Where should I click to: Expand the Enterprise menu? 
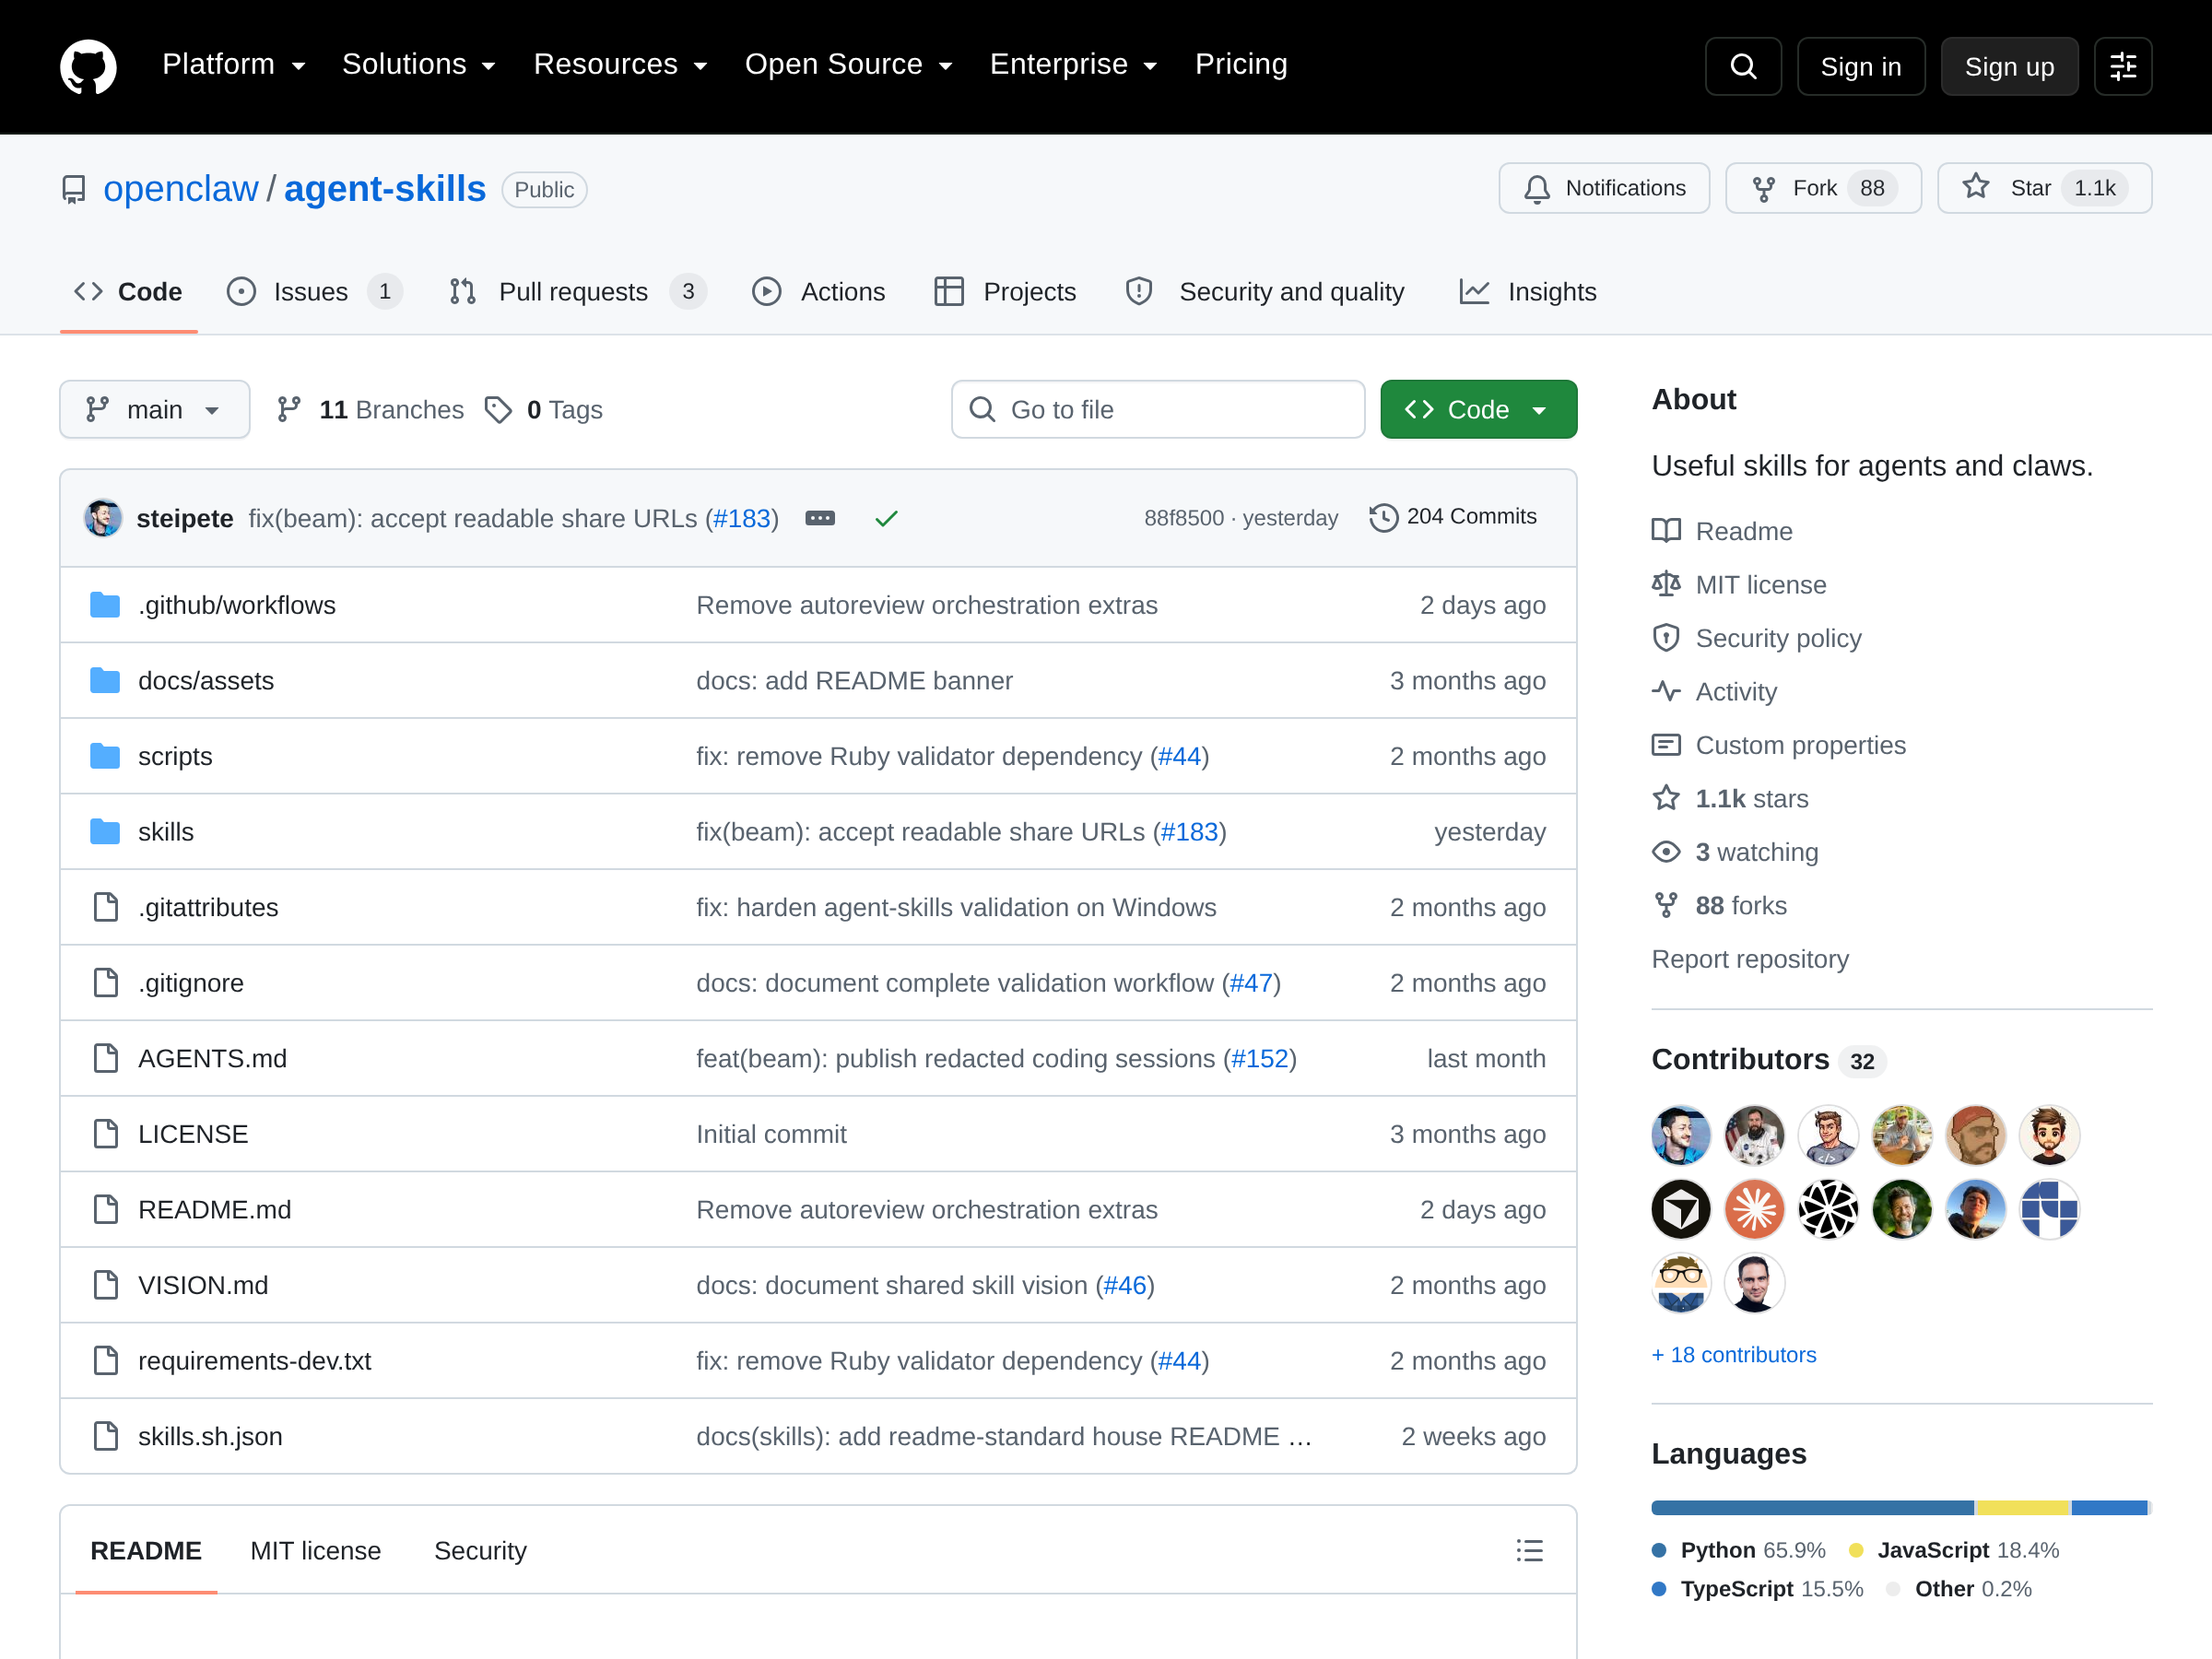click(1074, 64)
